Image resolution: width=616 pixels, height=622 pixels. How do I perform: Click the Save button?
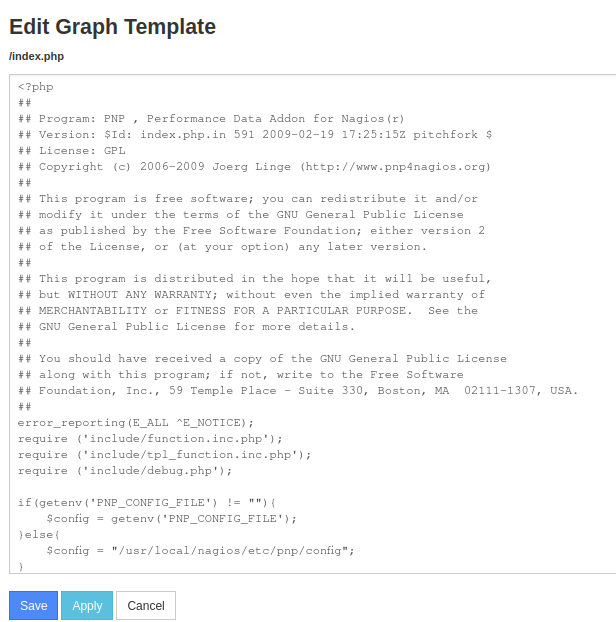coord(33,605)
